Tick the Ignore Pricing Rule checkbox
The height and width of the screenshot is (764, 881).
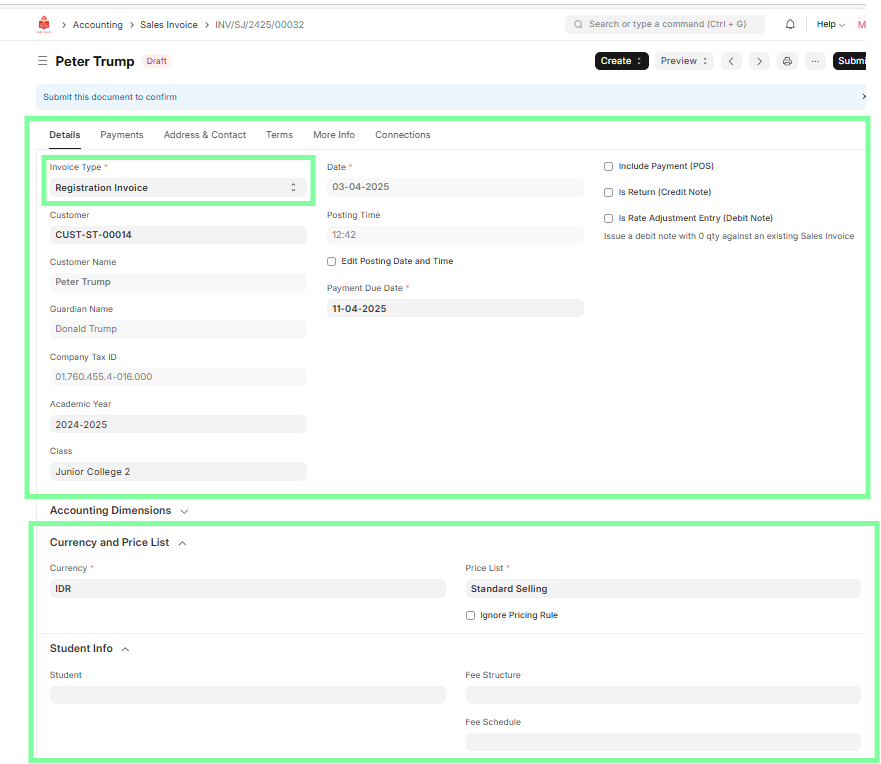[x=471, y=616]
